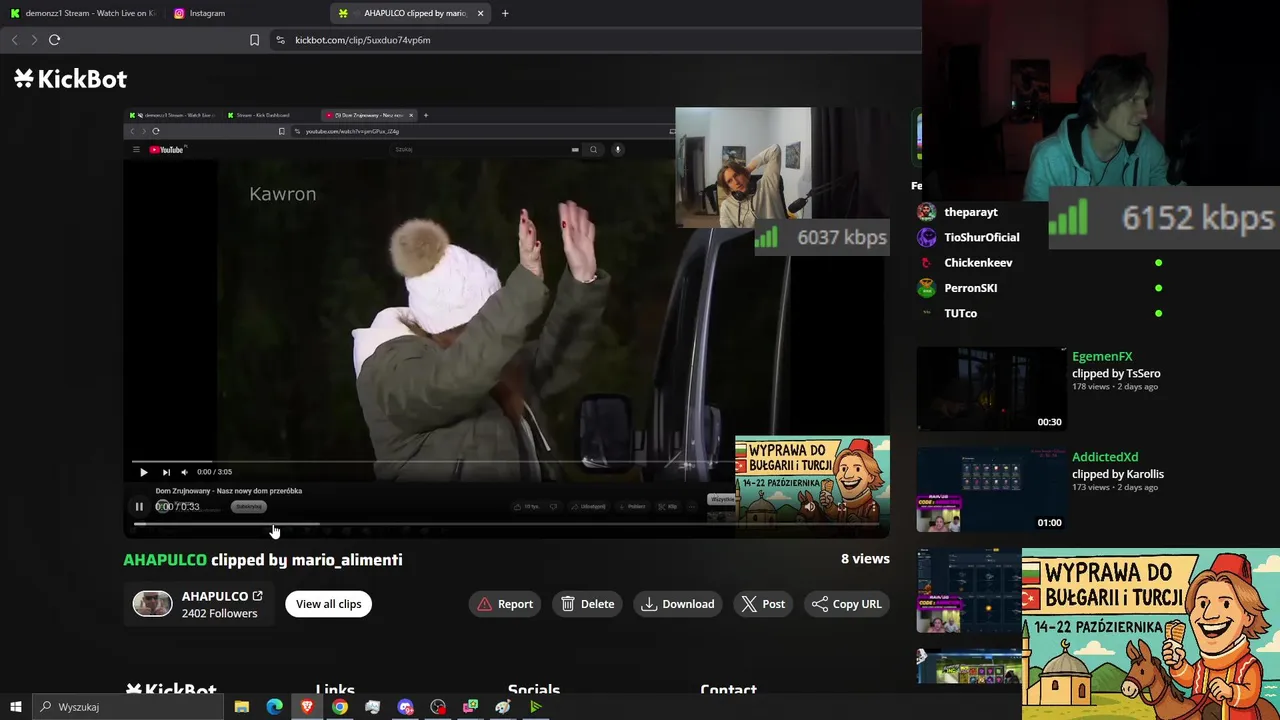
Task: Open a new browser tab
Action: tap(505, 13)
